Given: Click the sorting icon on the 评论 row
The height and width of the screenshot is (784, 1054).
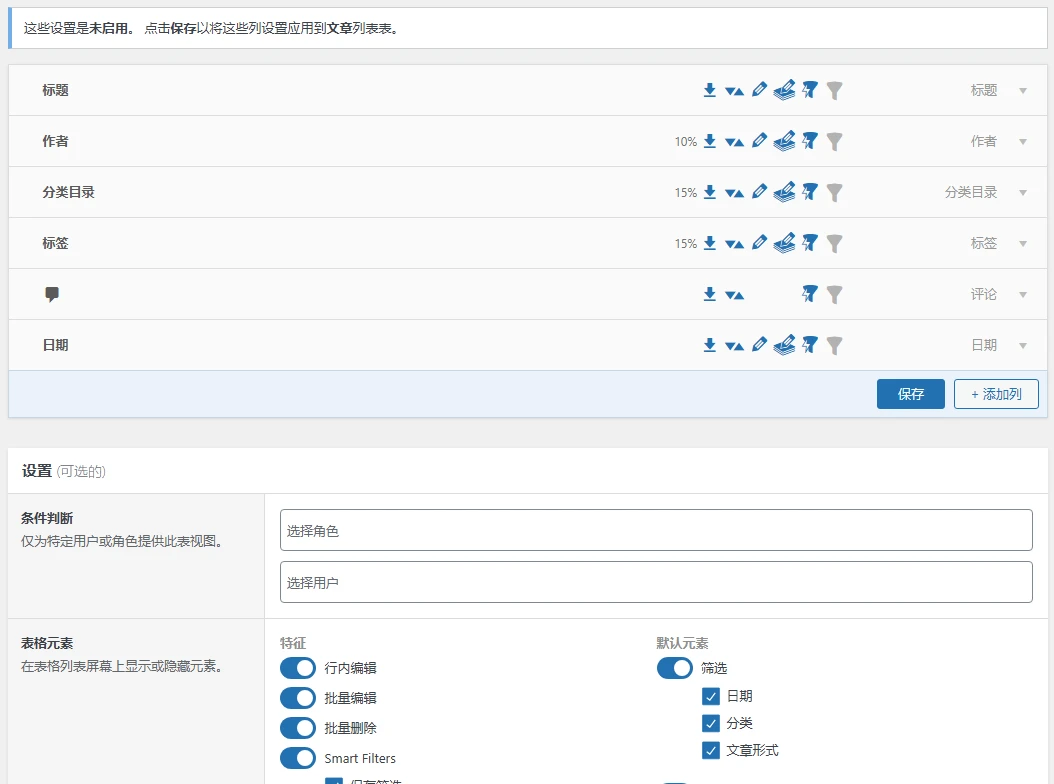Looking at the screenshot, I should (734, 294).
